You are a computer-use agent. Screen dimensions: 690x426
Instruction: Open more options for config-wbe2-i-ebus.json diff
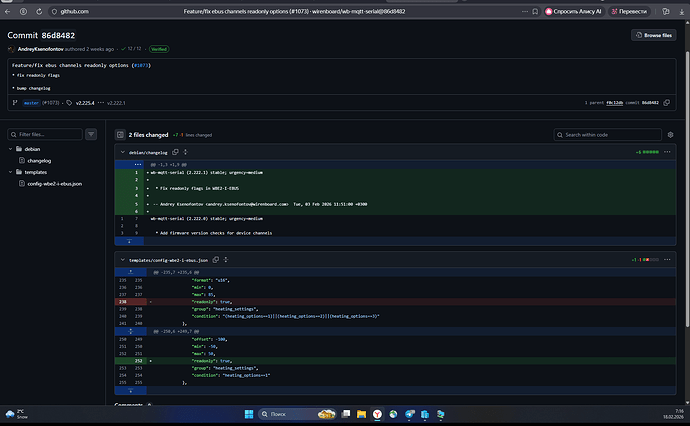click(667, 260)
